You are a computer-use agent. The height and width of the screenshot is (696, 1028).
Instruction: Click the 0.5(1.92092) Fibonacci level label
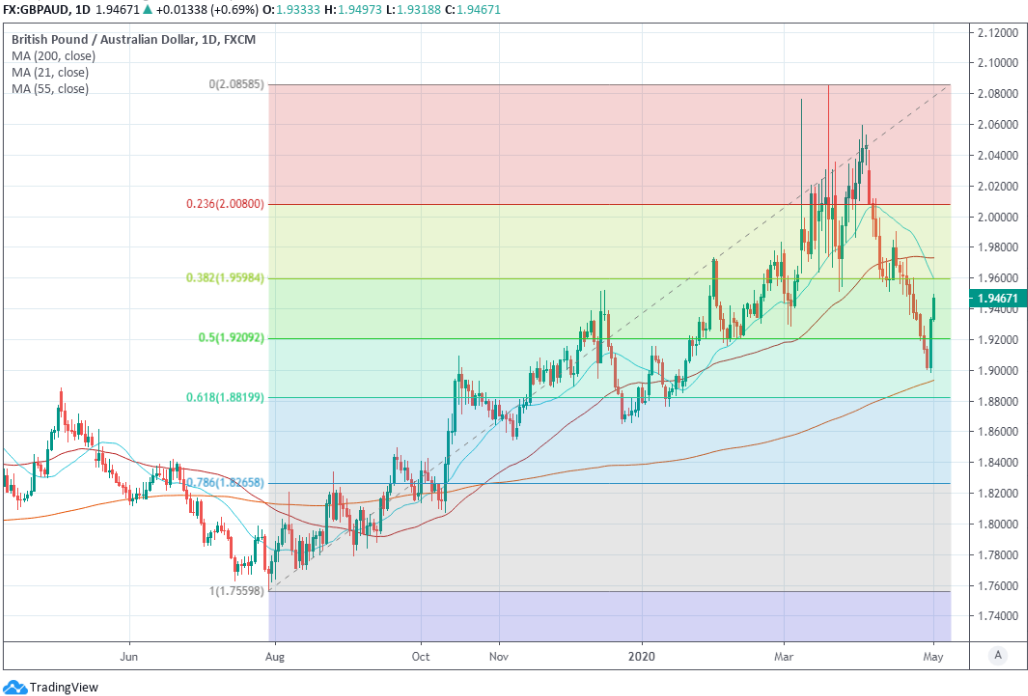(x=229, y=338)
